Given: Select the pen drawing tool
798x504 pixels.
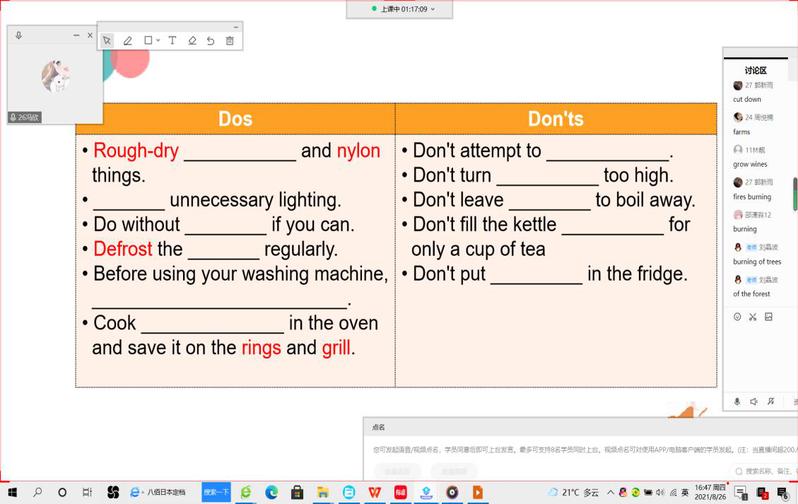Looking at the screenshot, I should 127,41.
